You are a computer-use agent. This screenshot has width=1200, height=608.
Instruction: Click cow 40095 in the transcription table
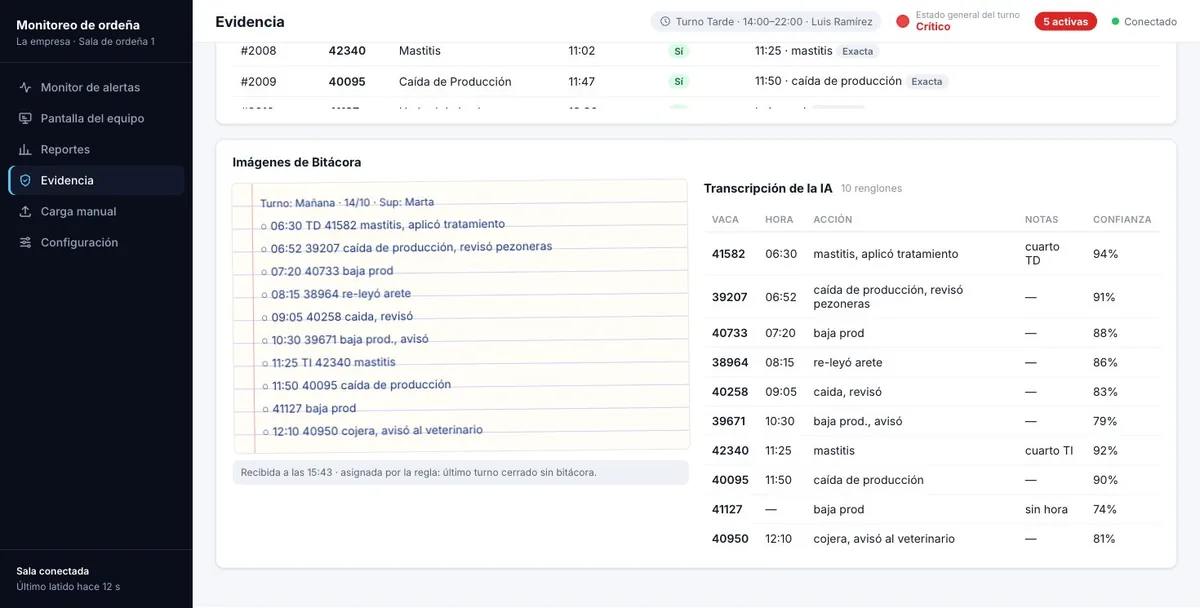(x=730, y=480)
